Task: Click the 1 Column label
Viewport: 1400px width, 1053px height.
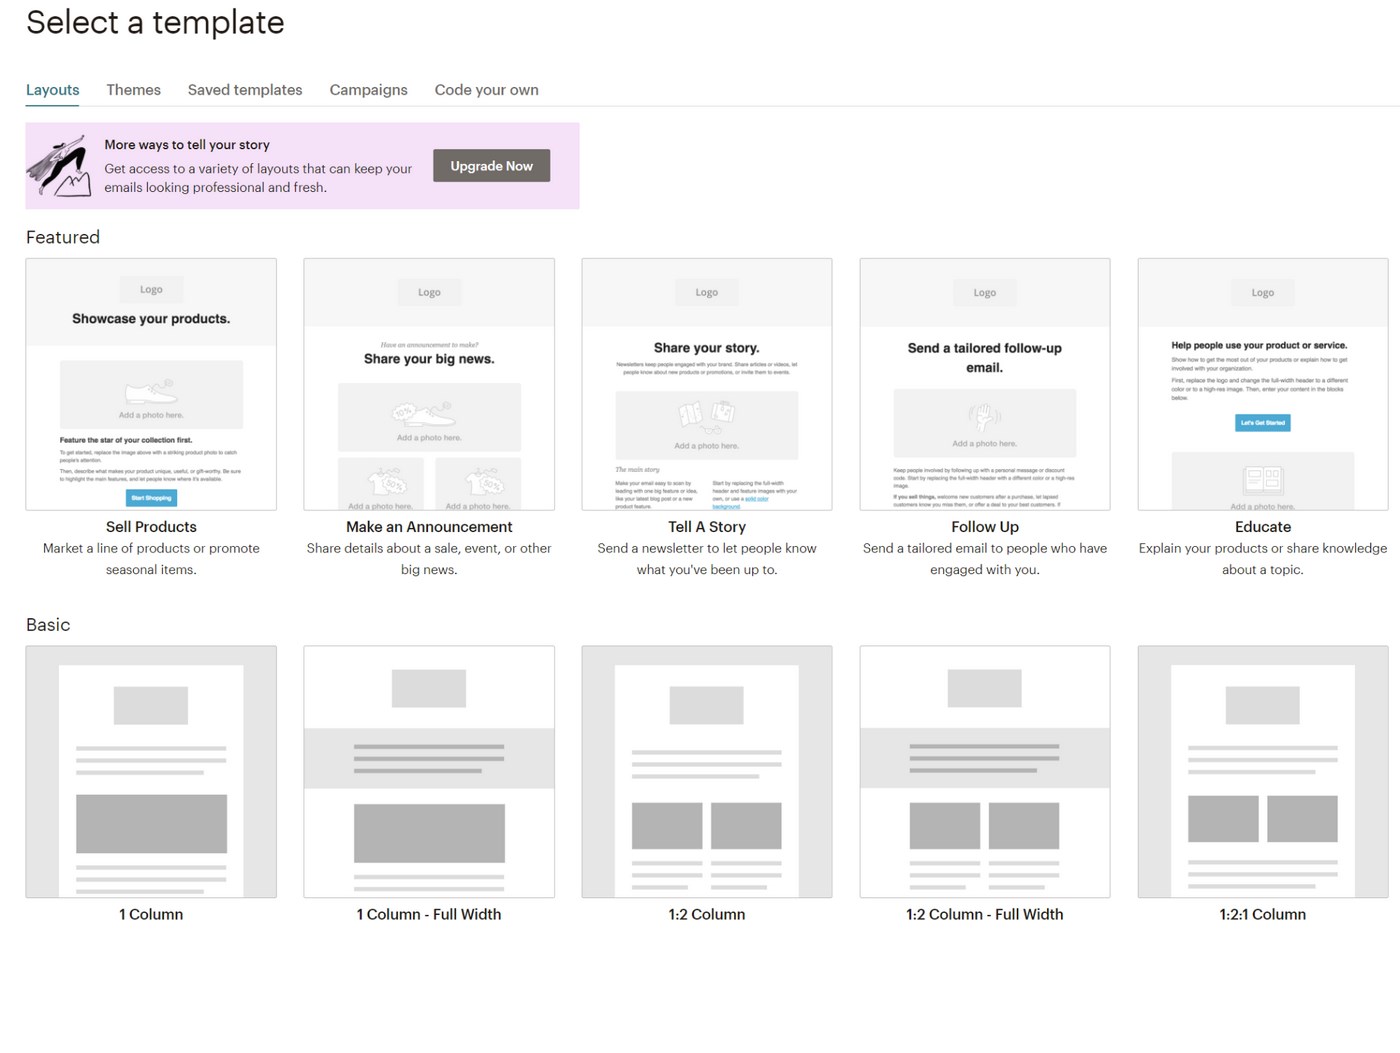Action: click(151, 914)
